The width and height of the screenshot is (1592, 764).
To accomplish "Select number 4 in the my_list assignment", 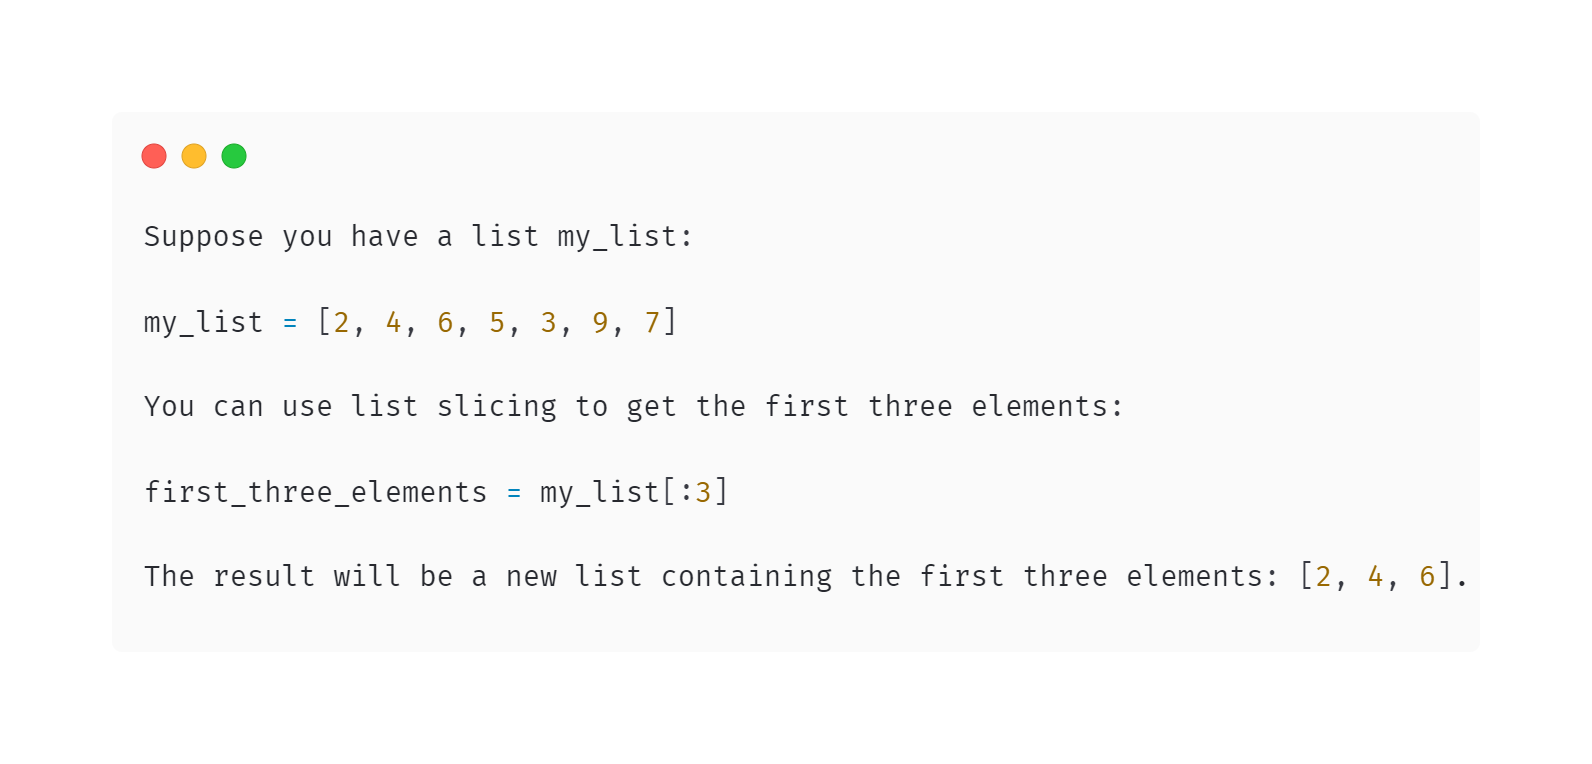I will 394,323.
